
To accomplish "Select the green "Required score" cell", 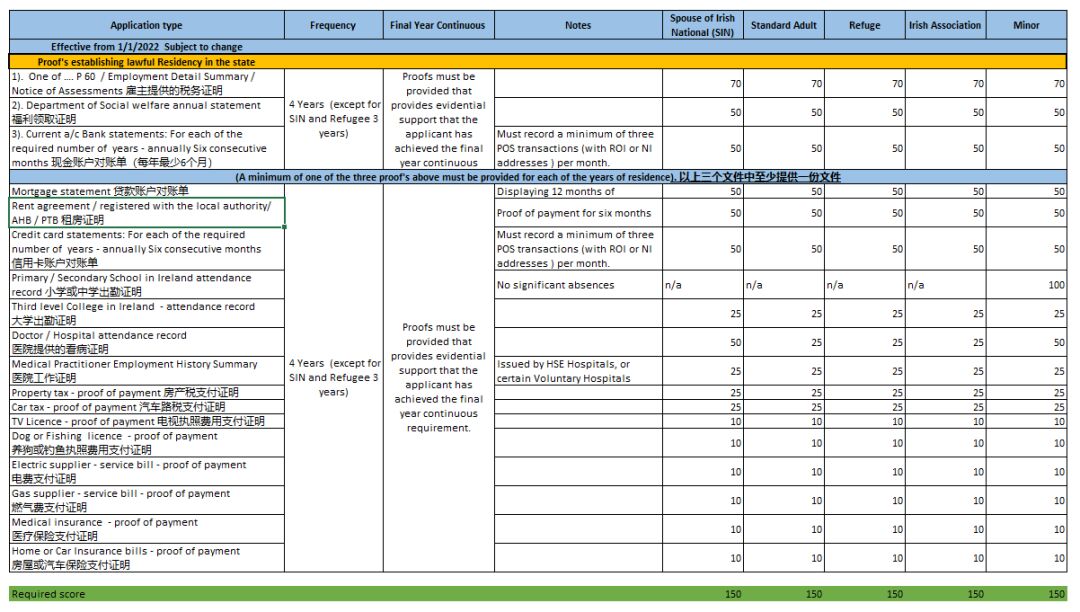I will [x=146, y=594].
